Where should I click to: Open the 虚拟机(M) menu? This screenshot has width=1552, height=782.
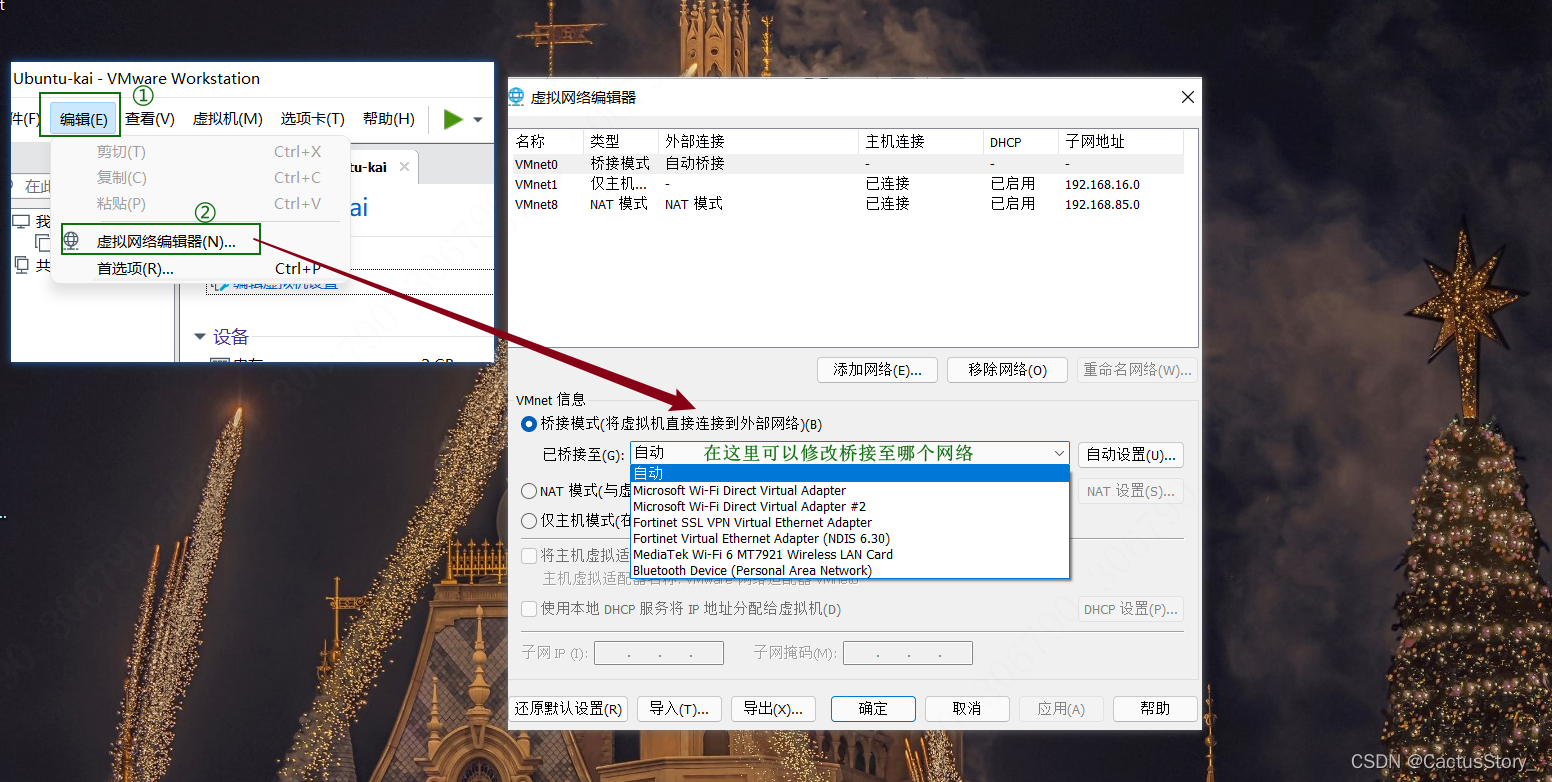228,119
